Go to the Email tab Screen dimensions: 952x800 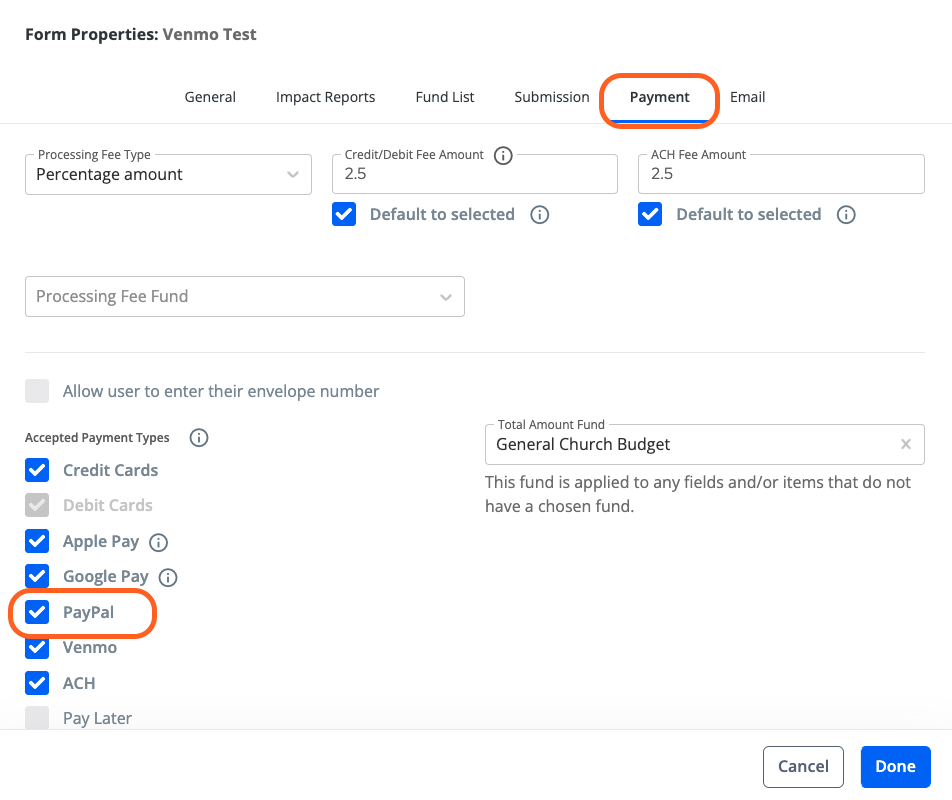pyautogui.click(x=747, y=97)
